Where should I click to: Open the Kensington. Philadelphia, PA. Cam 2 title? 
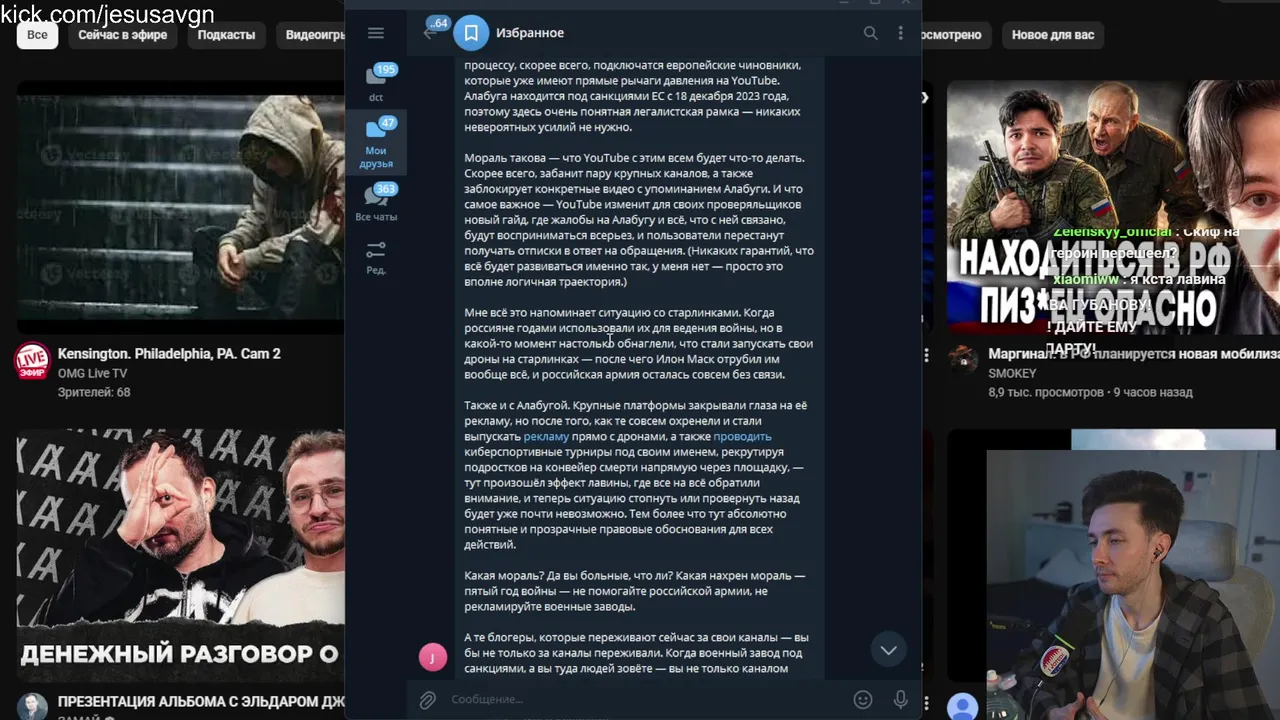pos(169,354)
